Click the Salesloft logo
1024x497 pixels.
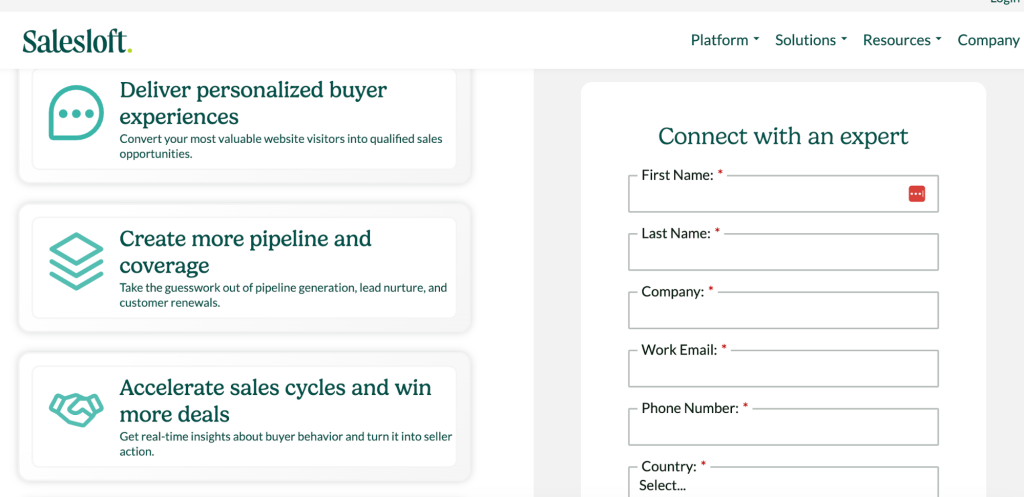78,41
